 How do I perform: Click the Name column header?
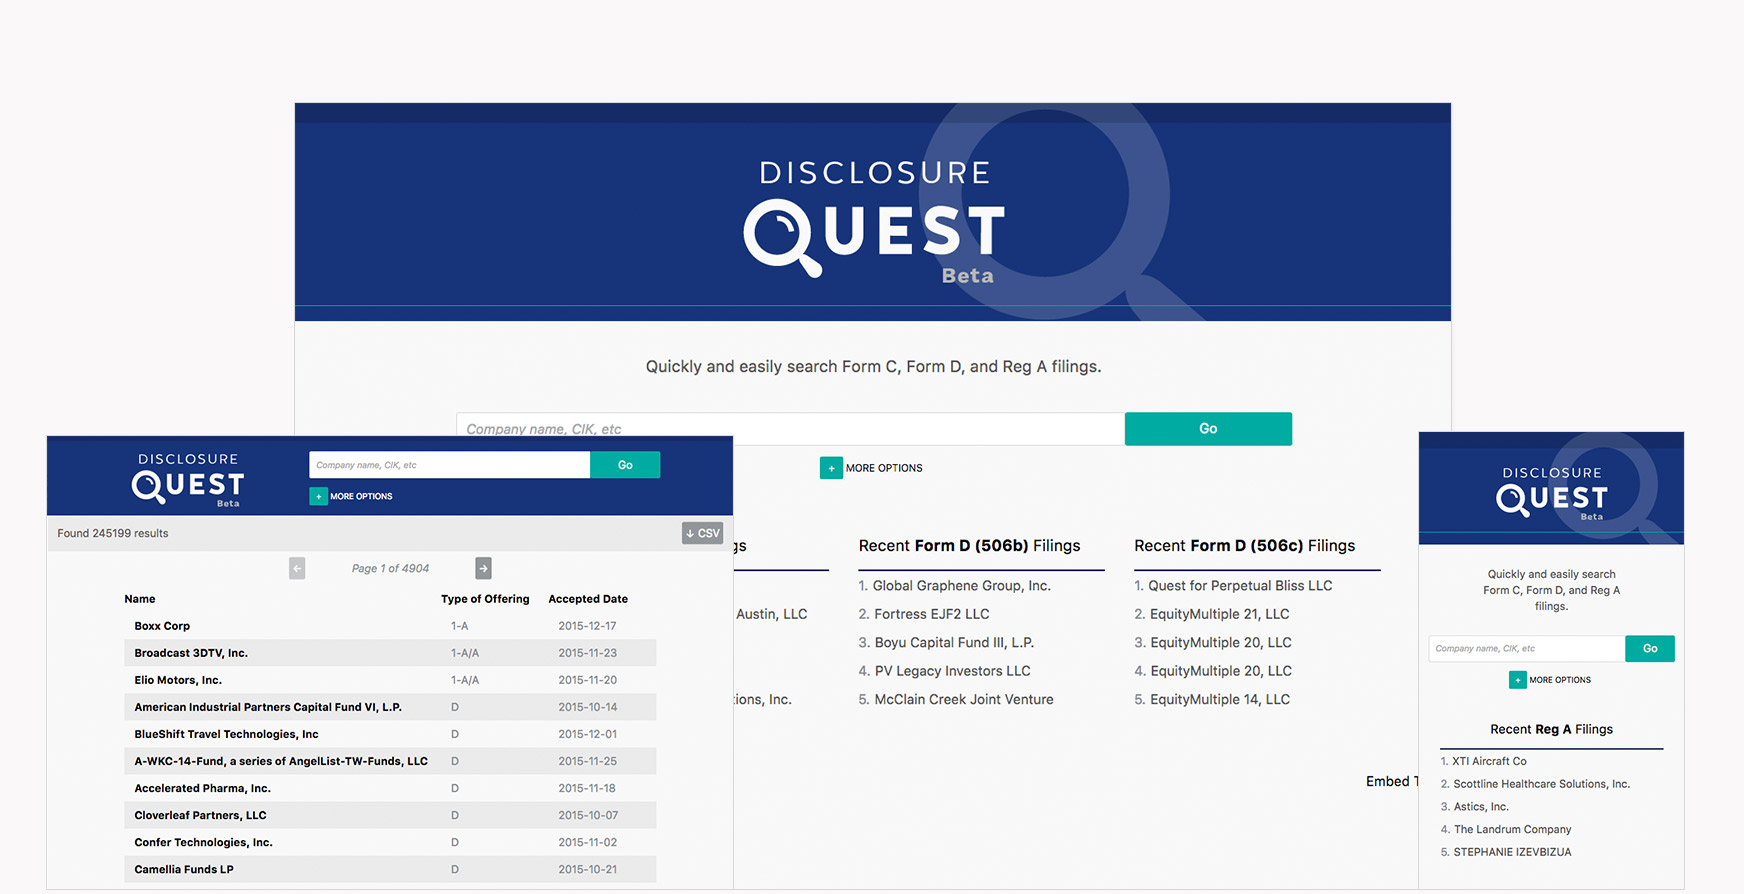(140, 599)
